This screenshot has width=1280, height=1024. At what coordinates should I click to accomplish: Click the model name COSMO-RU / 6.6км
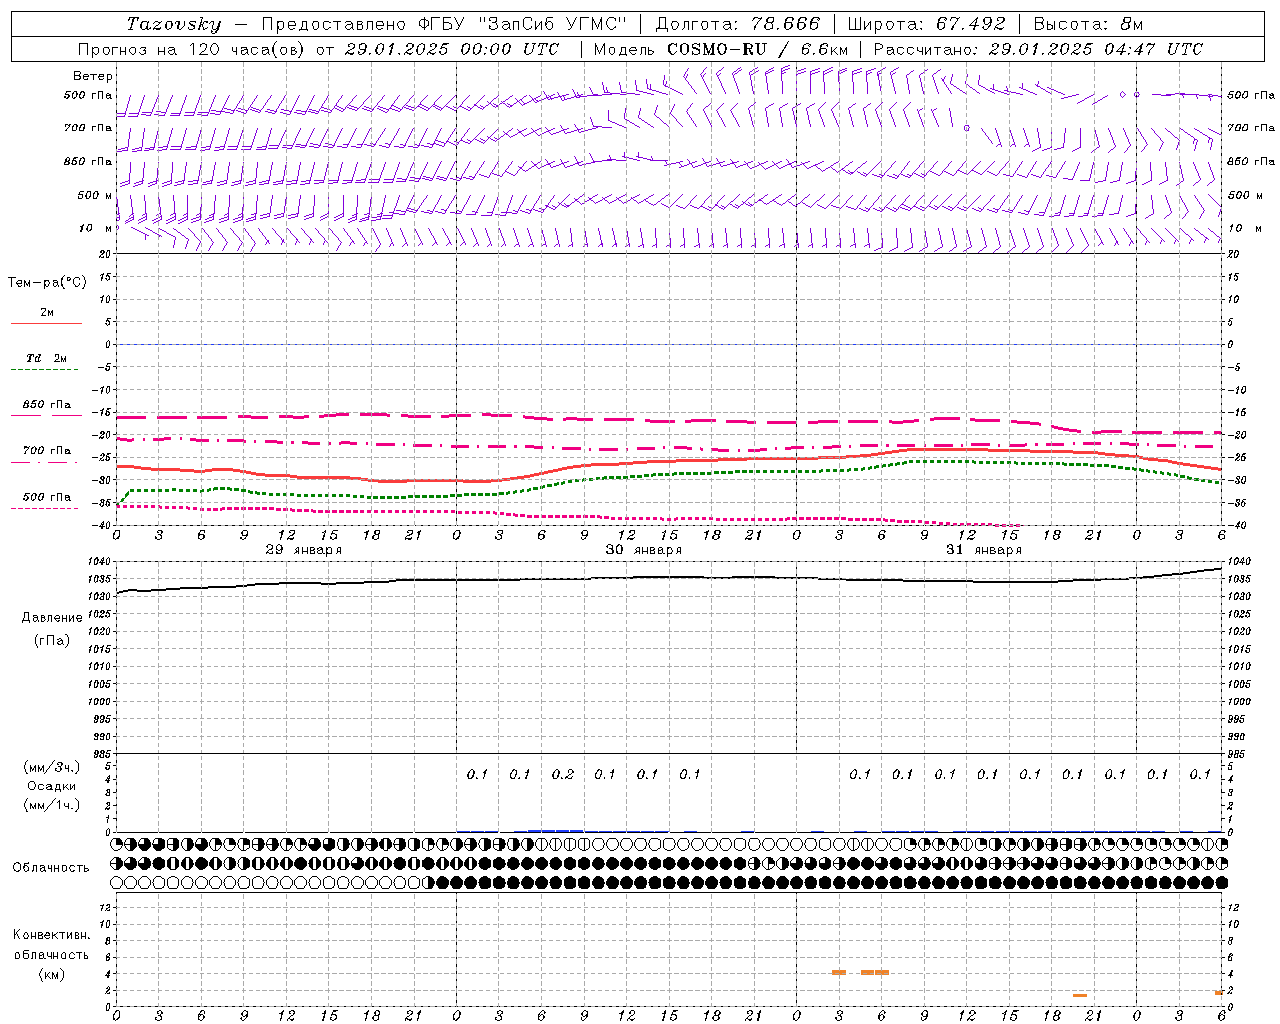coord(757,49)
